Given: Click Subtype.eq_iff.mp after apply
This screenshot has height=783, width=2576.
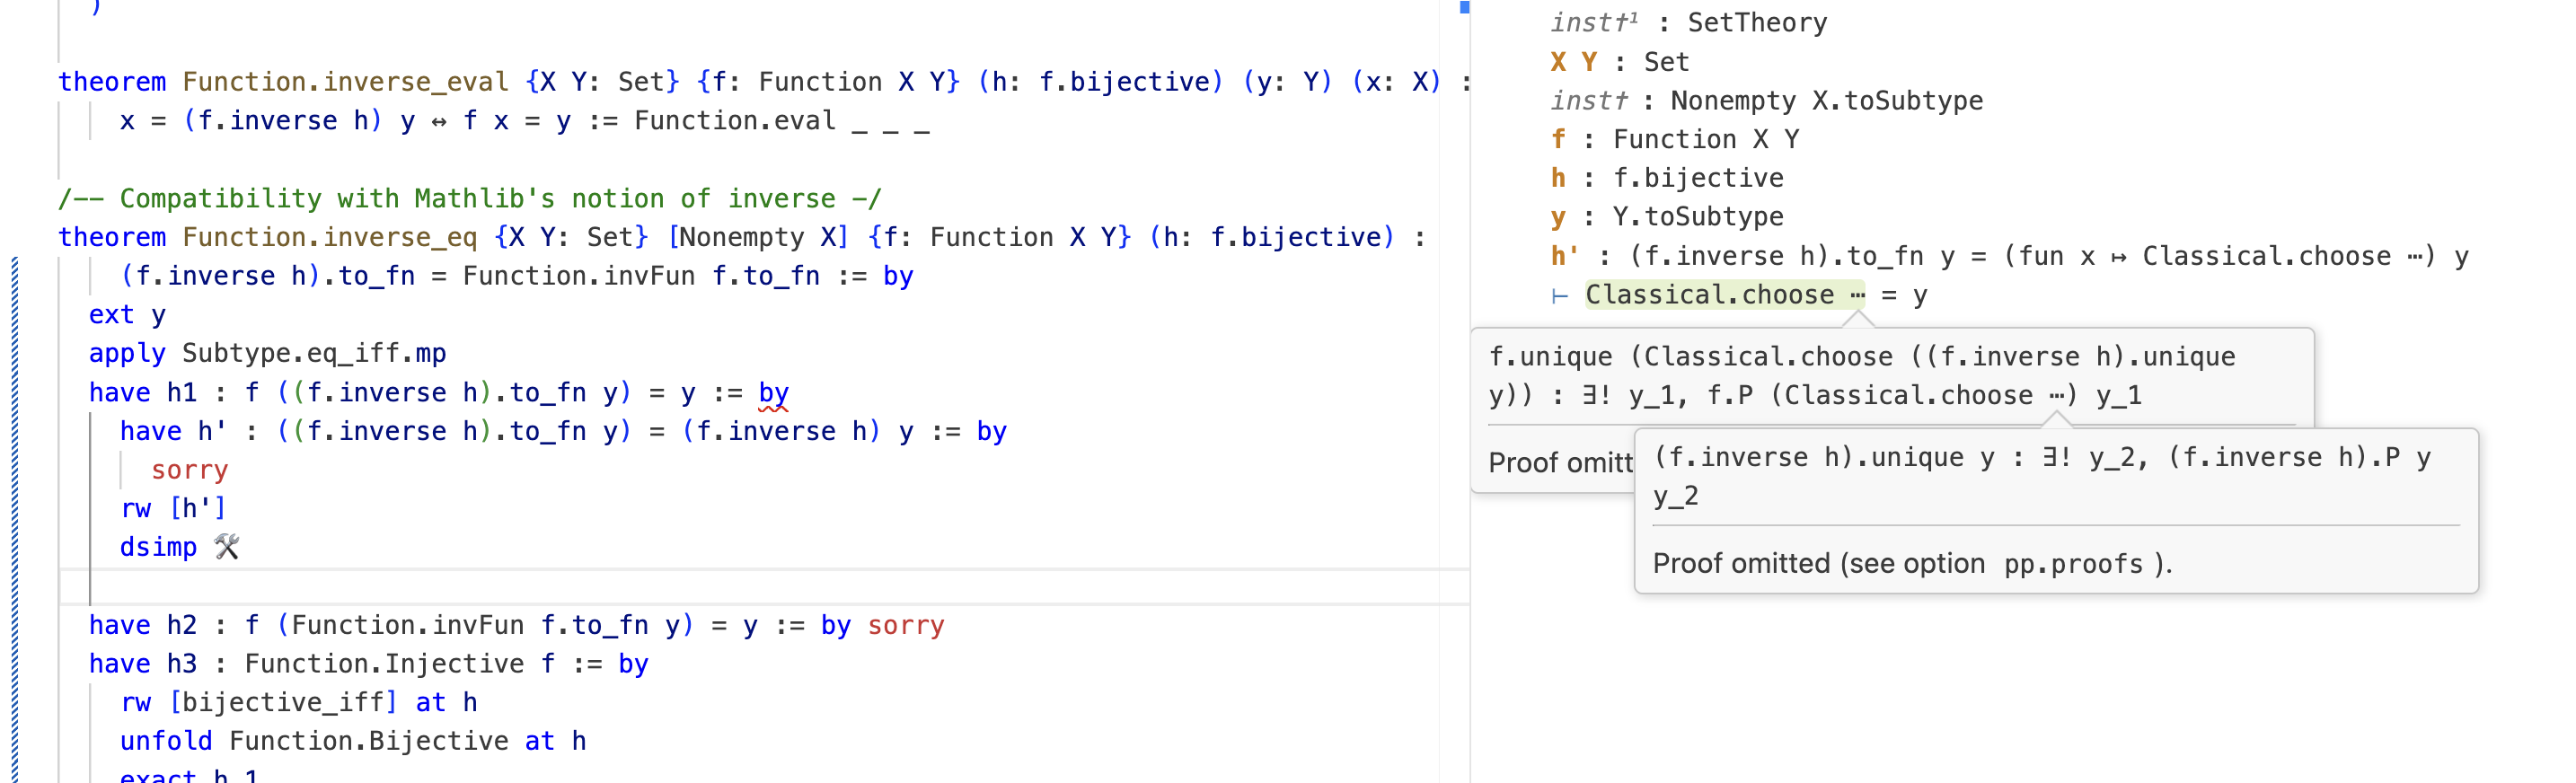Looking at the screenshot, I should tap(314, 353).
